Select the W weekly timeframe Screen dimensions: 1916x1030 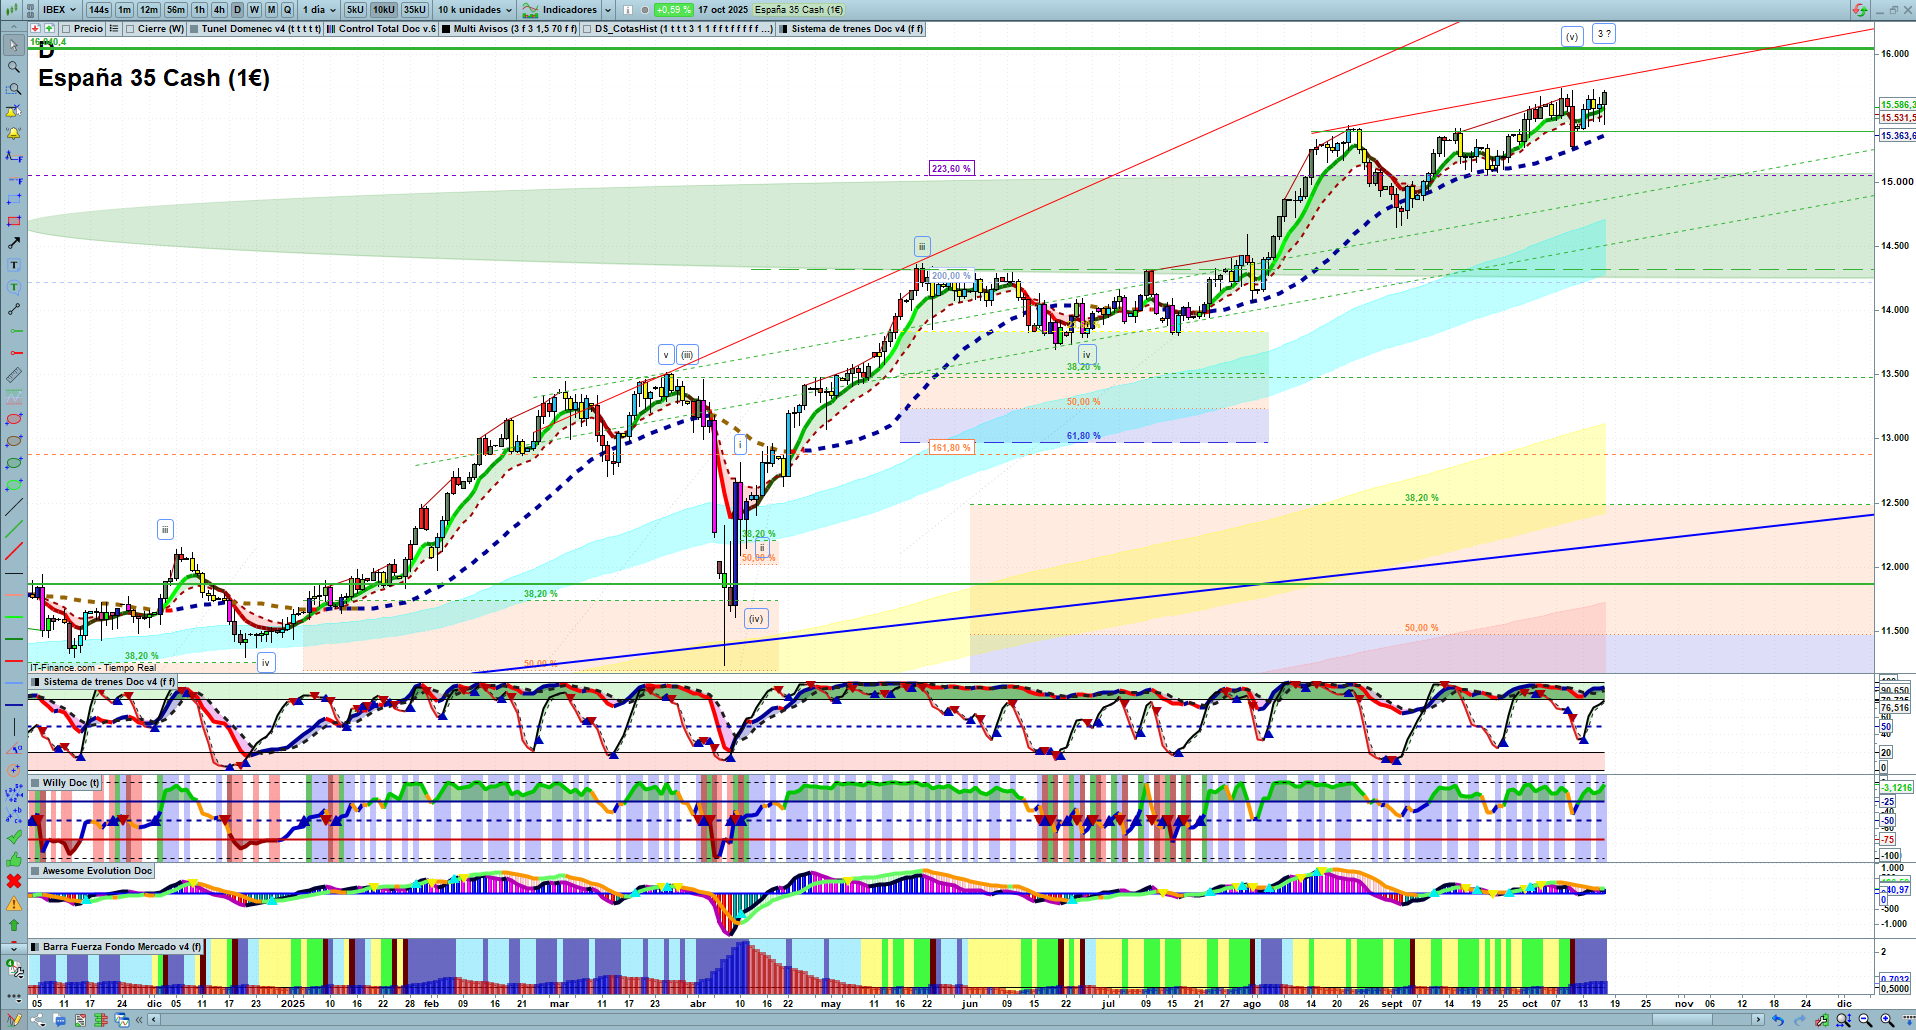coord(254,10)
